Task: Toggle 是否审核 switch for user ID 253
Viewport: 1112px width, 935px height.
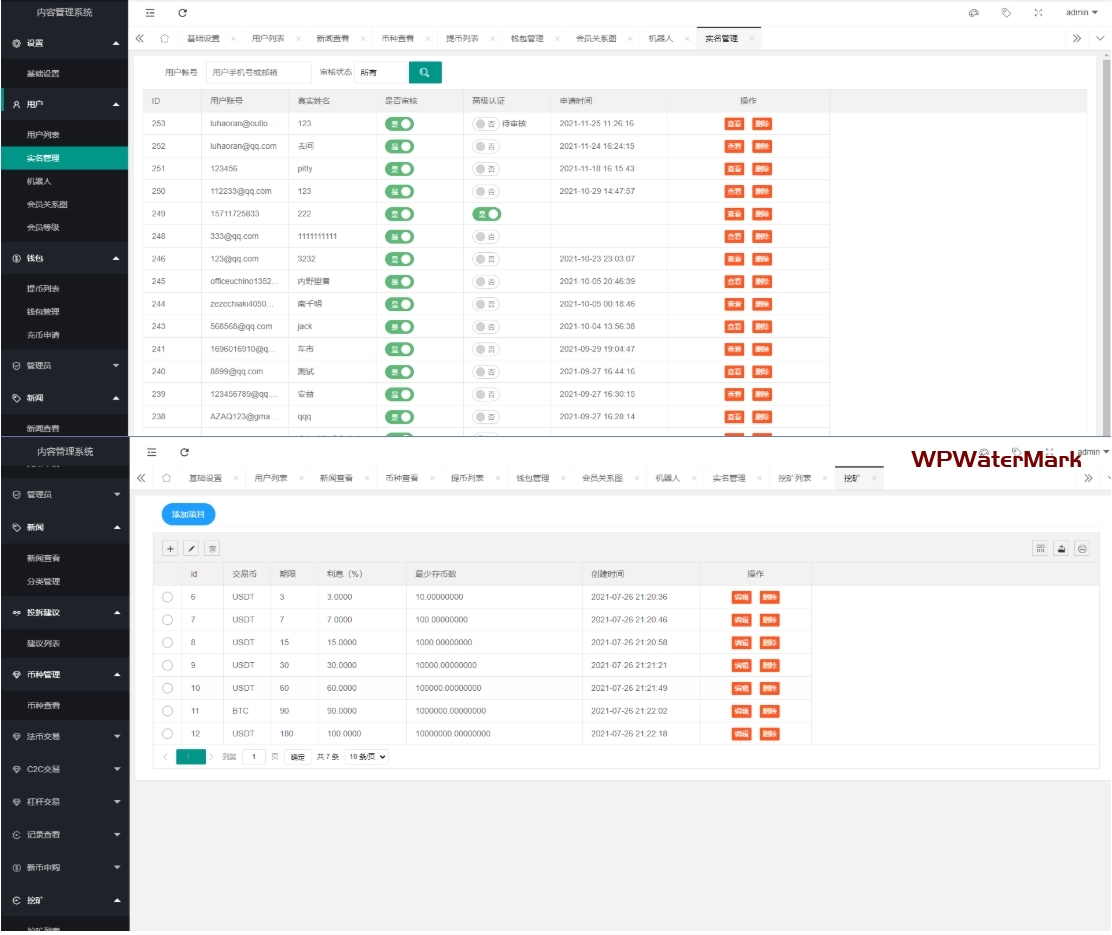Action: tap(399, 124)
